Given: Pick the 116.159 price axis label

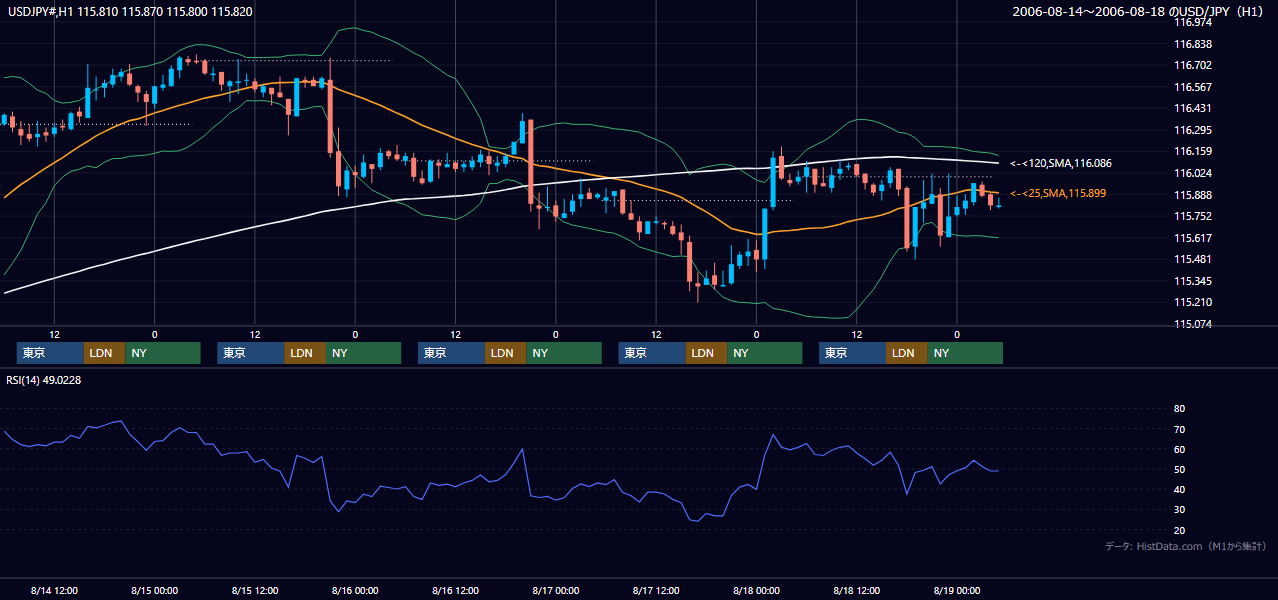Looking at the screenshot, I should [1193, 151].
